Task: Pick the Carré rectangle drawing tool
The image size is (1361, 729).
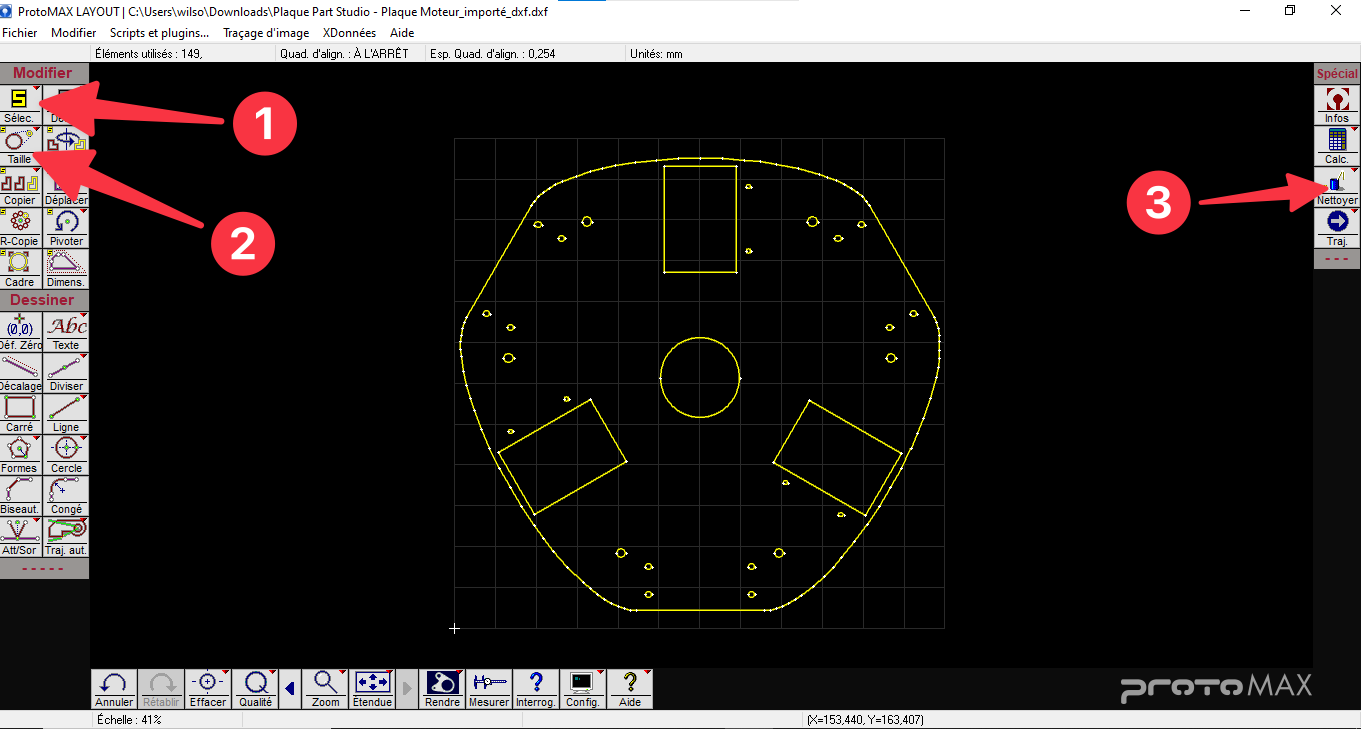Action: tap(22, 414)
